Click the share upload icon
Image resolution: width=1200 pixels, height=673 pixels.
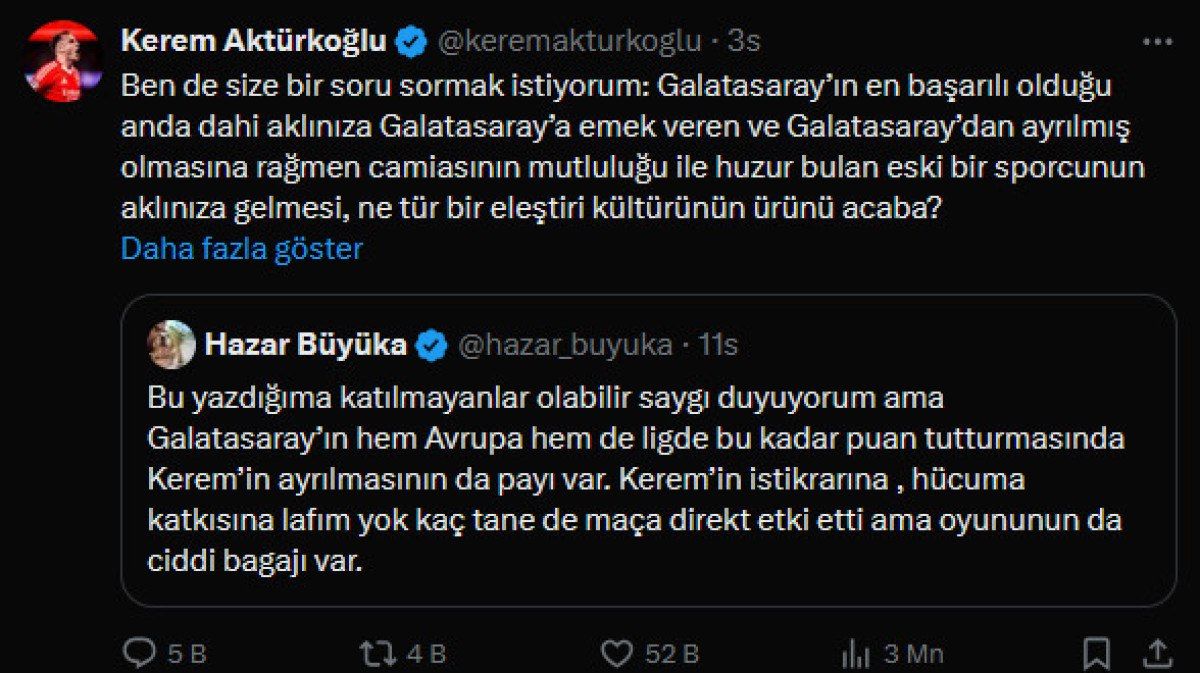pyautogui.click(x=1157, y=653)
